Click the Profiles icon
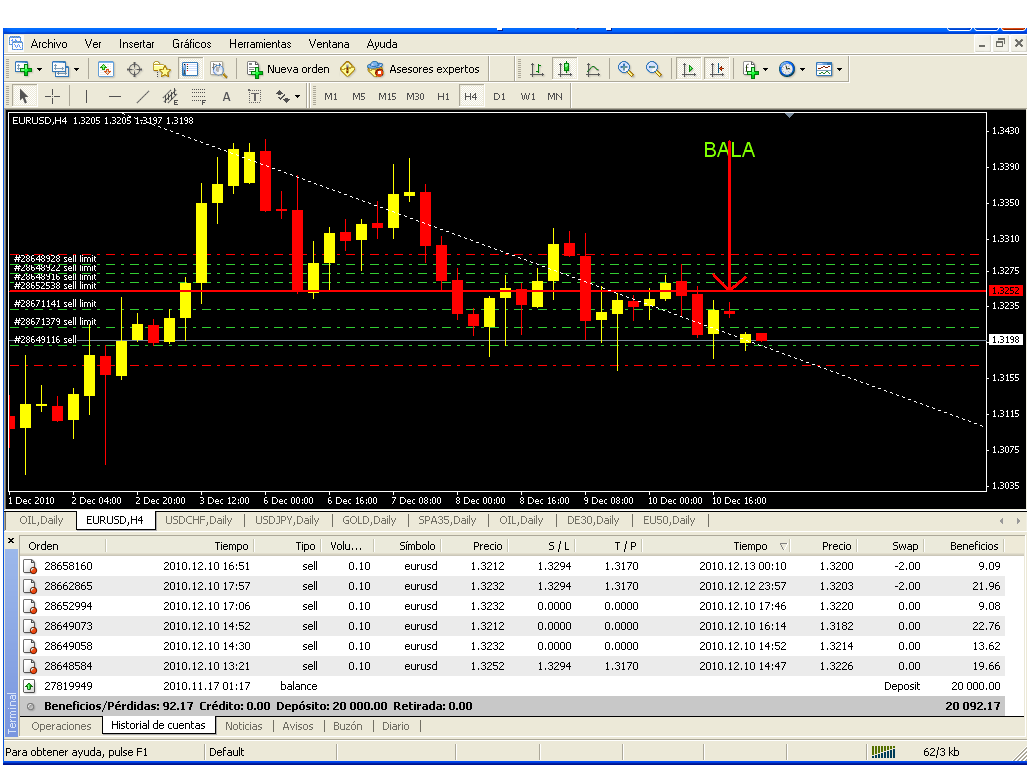Image resolution: width=1032 pixels, height=765 pixels. [61, 69]
